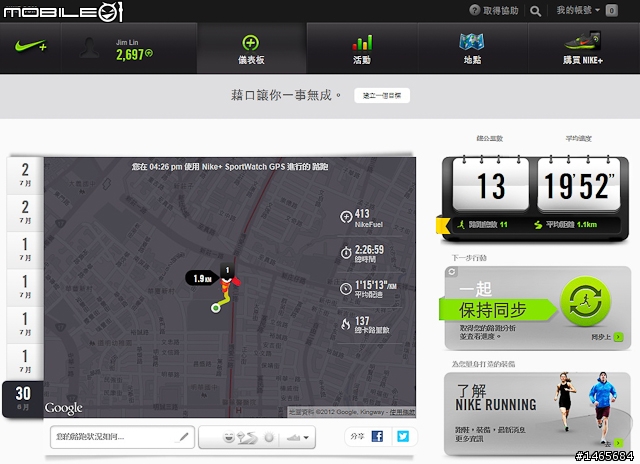640x464 pixels.
Task: Click the create-a-goal button beside the slogan
Action: point(382,95)
